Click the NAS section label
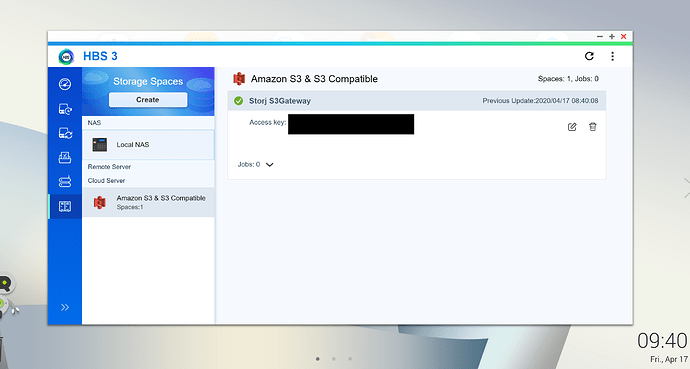Image resolution: width=690 pixels, height=369 pixels. pos(94,123)
